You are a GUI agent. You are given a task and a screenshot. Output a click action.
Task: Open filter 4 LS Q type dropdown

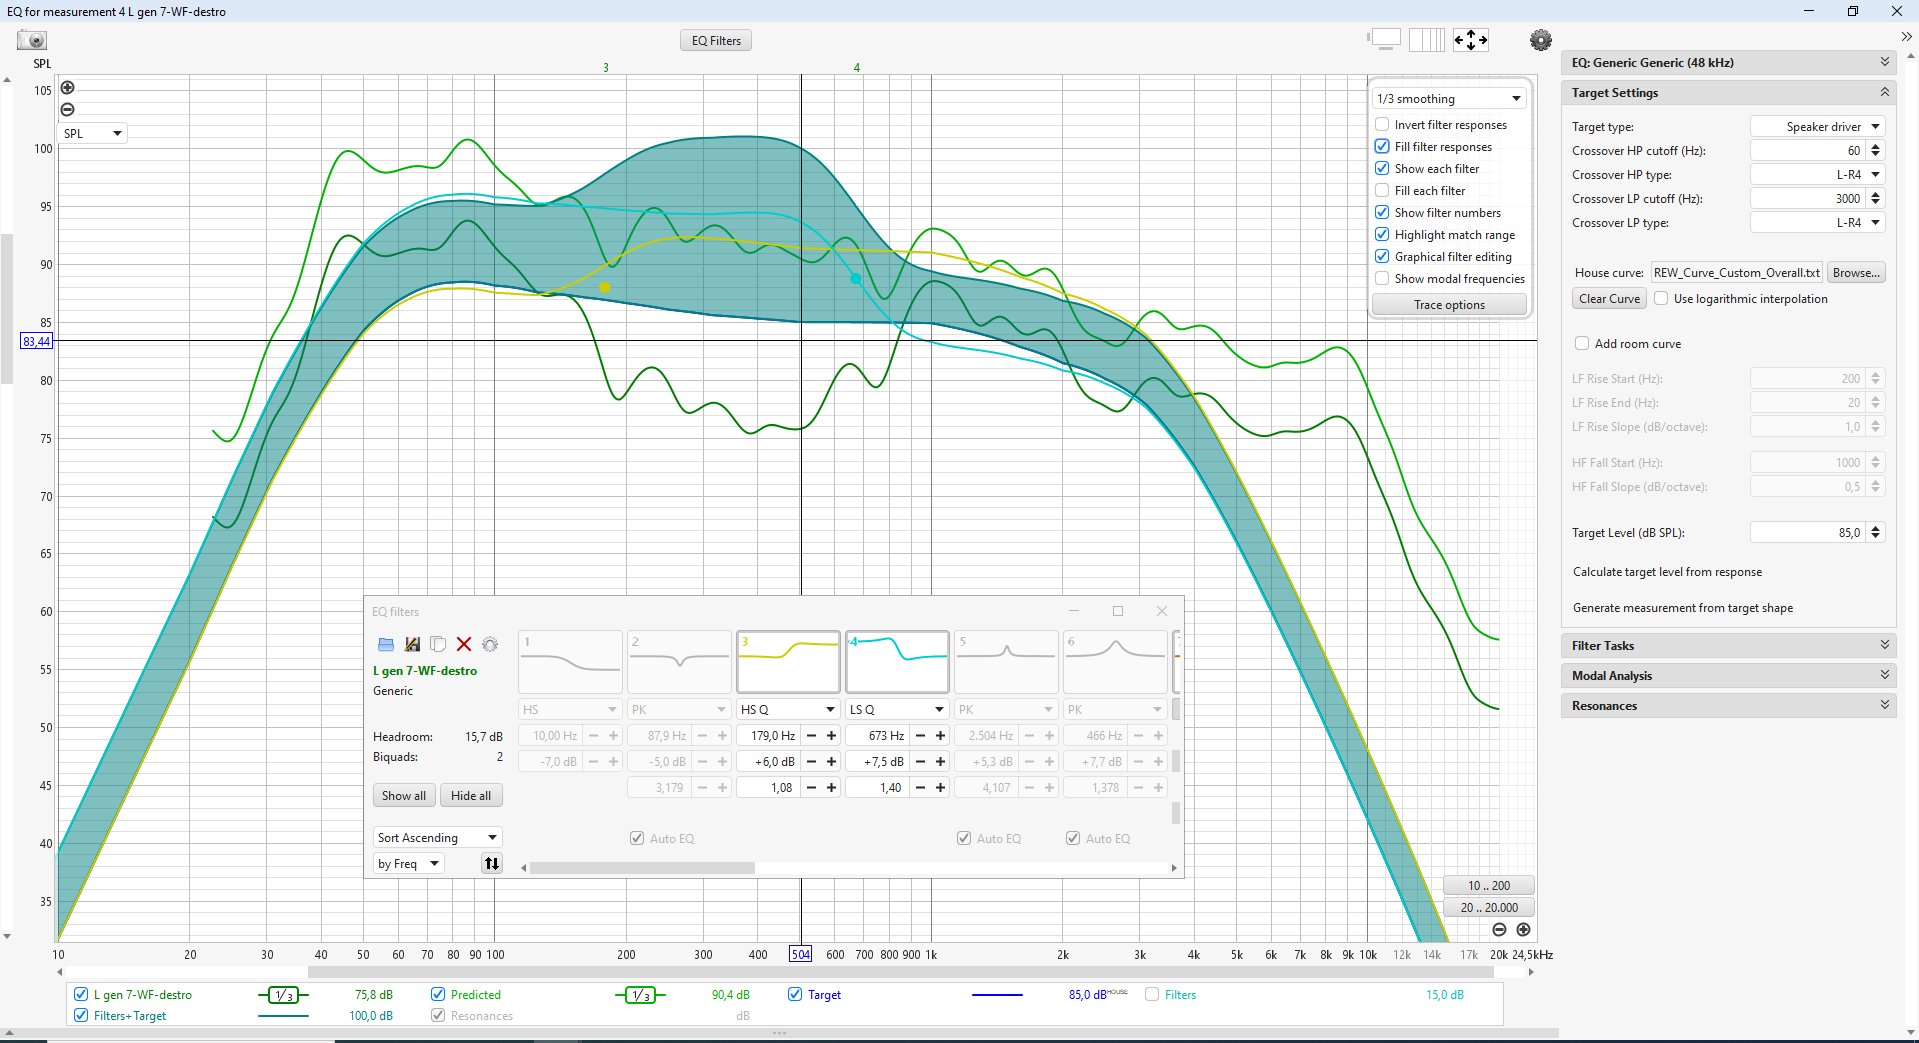[897, 709]
